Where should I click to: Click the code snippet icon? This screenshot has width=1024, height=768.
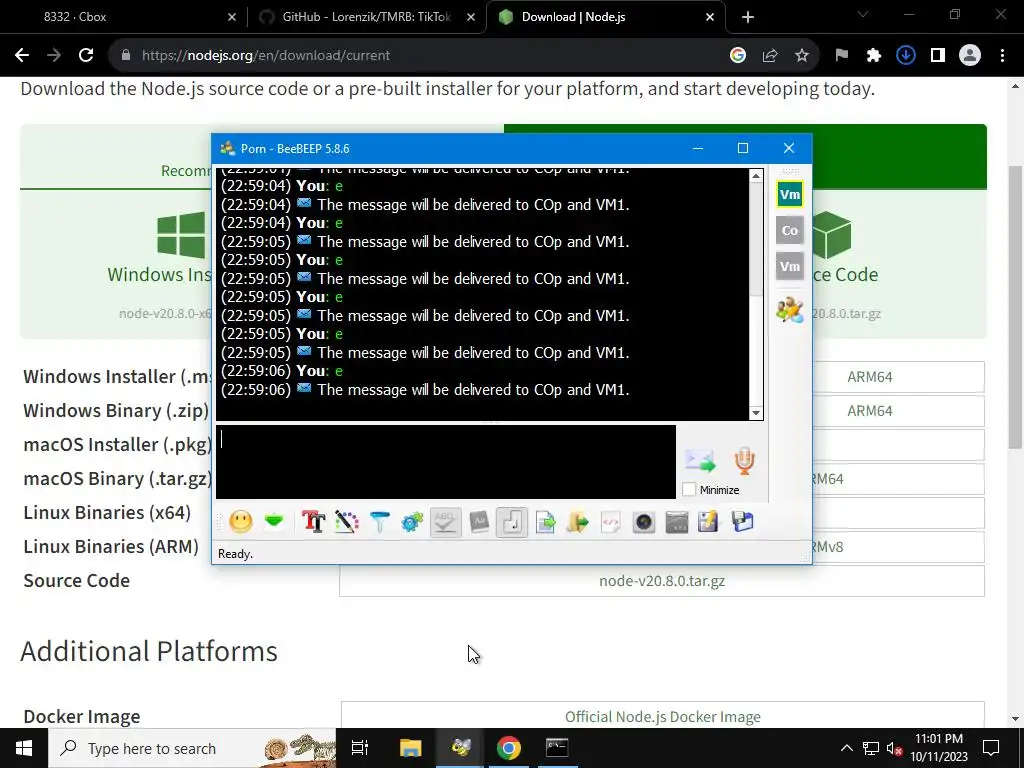coord(611,522)
